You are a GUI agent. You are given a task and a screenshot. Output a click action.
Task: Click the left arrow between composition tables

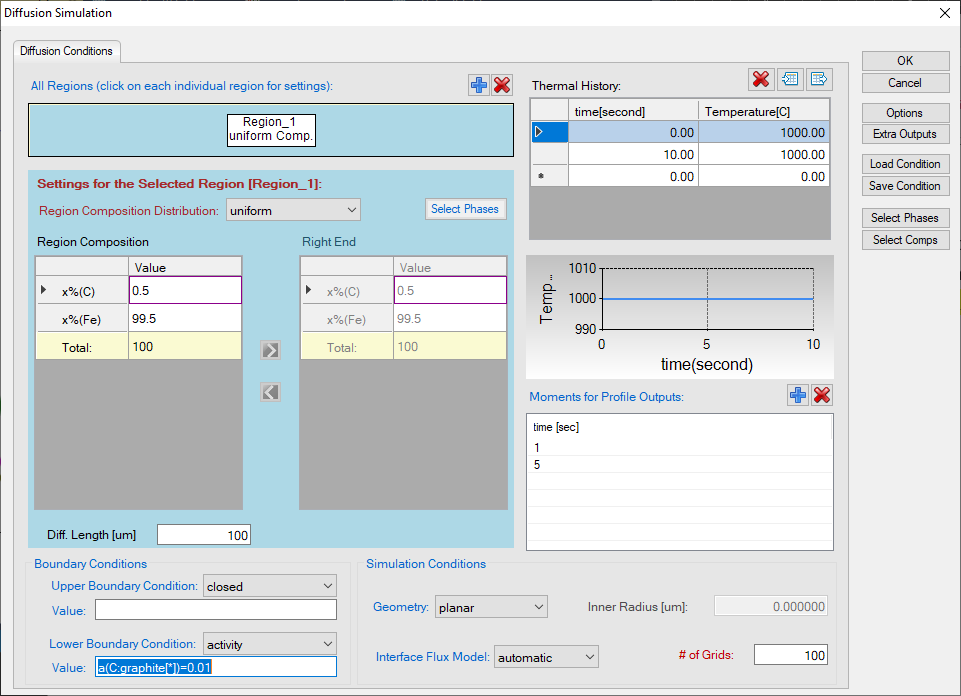point(270,392)
